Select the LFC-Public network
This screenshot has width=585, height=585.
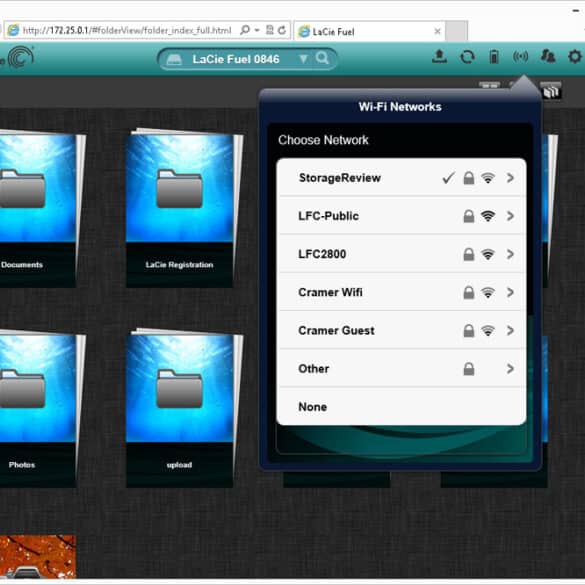tap(401, 216)
